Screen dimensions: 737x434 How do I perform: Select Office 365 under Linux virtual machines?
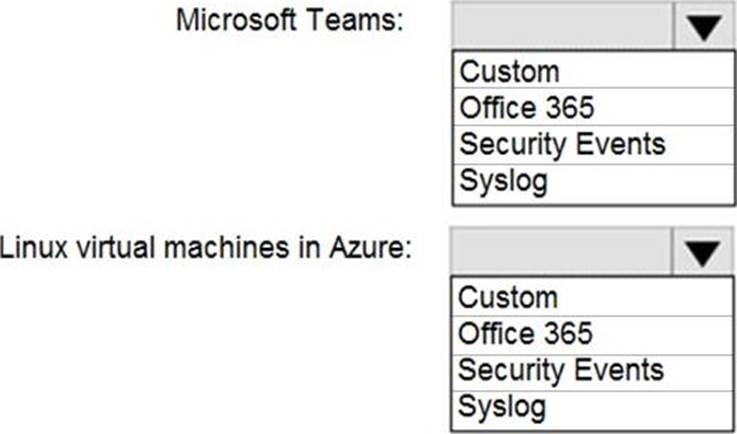pyautogui.click(x=525, y=333)
